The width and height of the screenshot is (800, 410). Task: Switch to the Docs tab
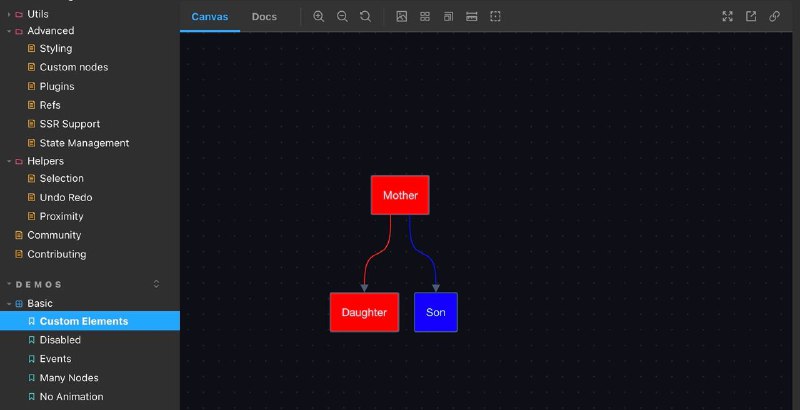click(x=264, y=17)
